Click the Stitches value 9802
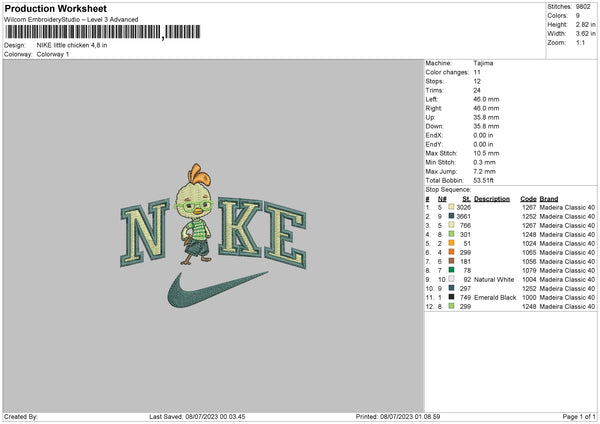 [x=583, y=7]
